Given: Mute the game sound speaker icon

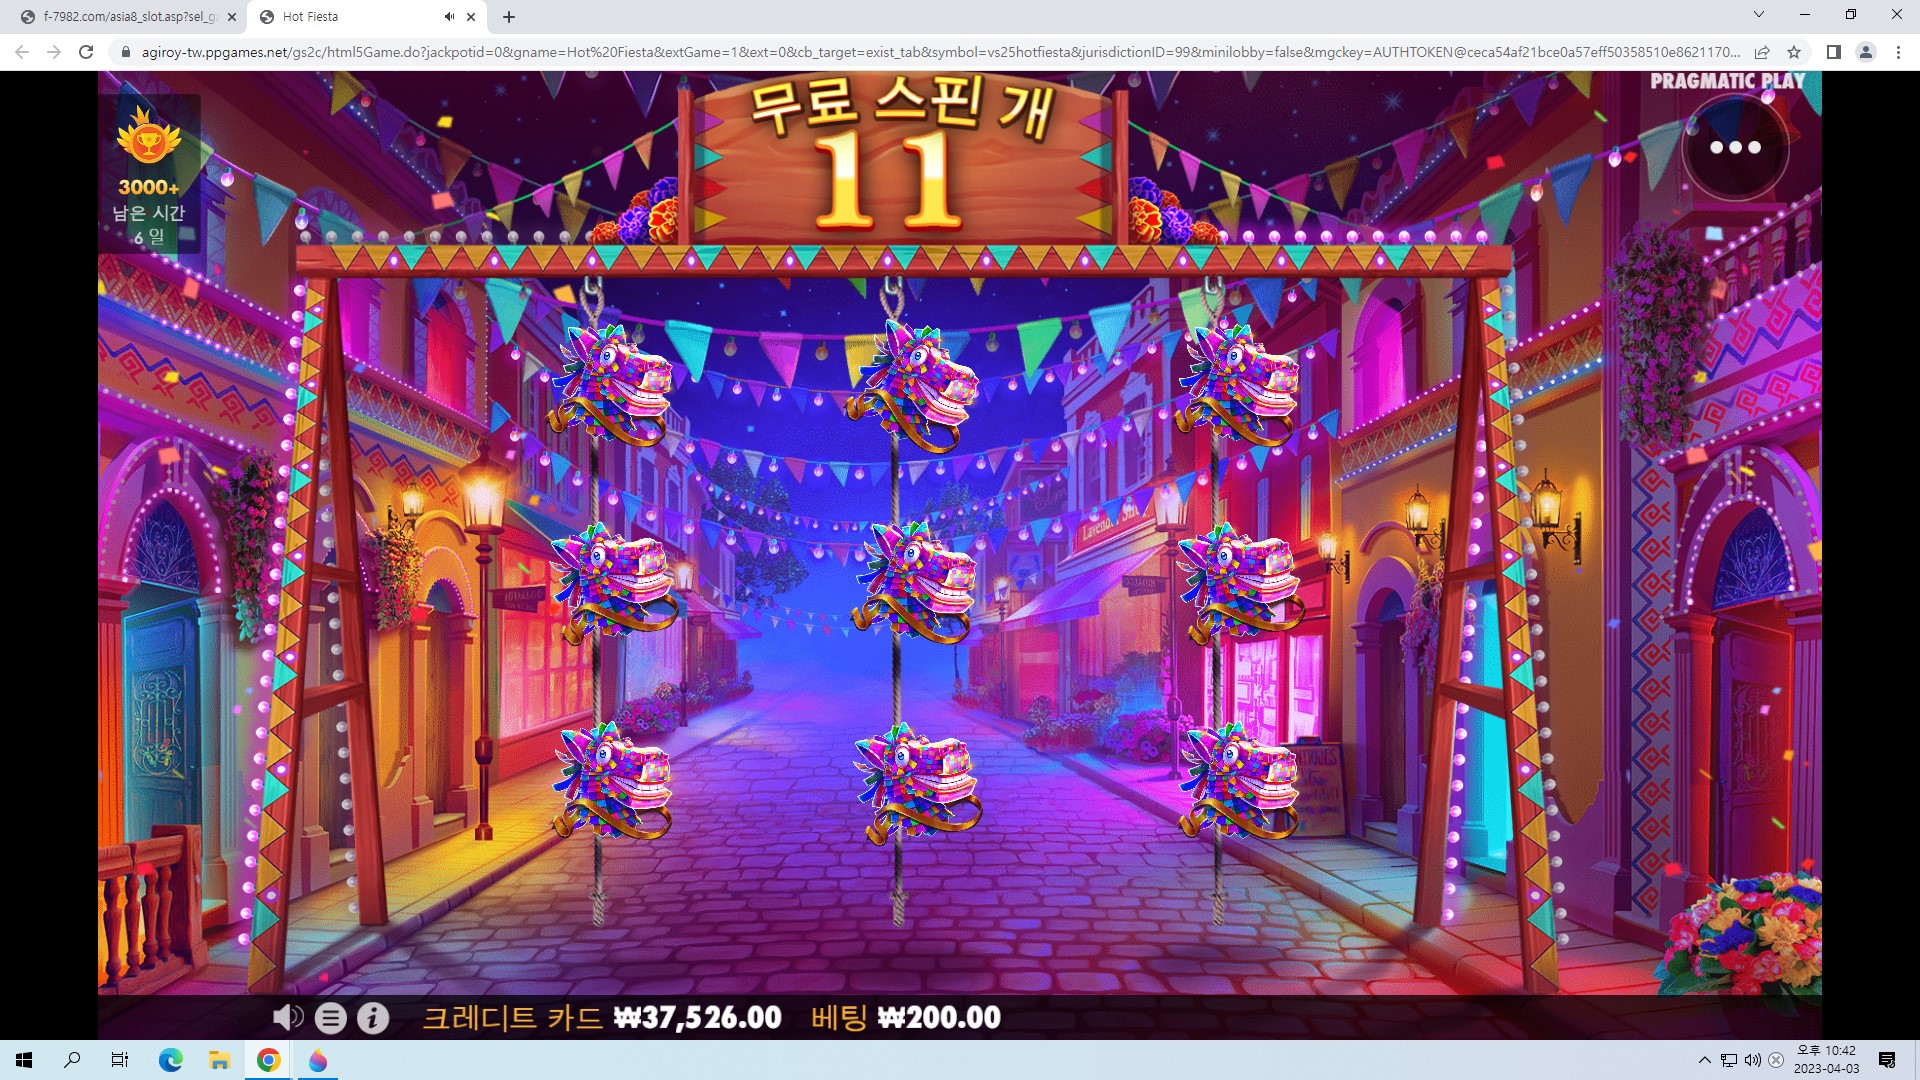Looking at the screenshot, I should [x=288, y=1018].
